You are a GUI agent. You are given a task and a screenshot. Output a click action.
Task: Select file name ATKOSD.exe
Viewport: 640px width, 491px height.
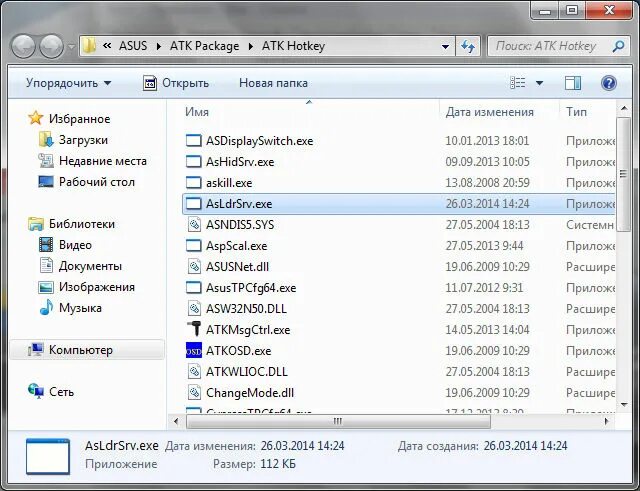pyautogui.click(x=238, y=351)
